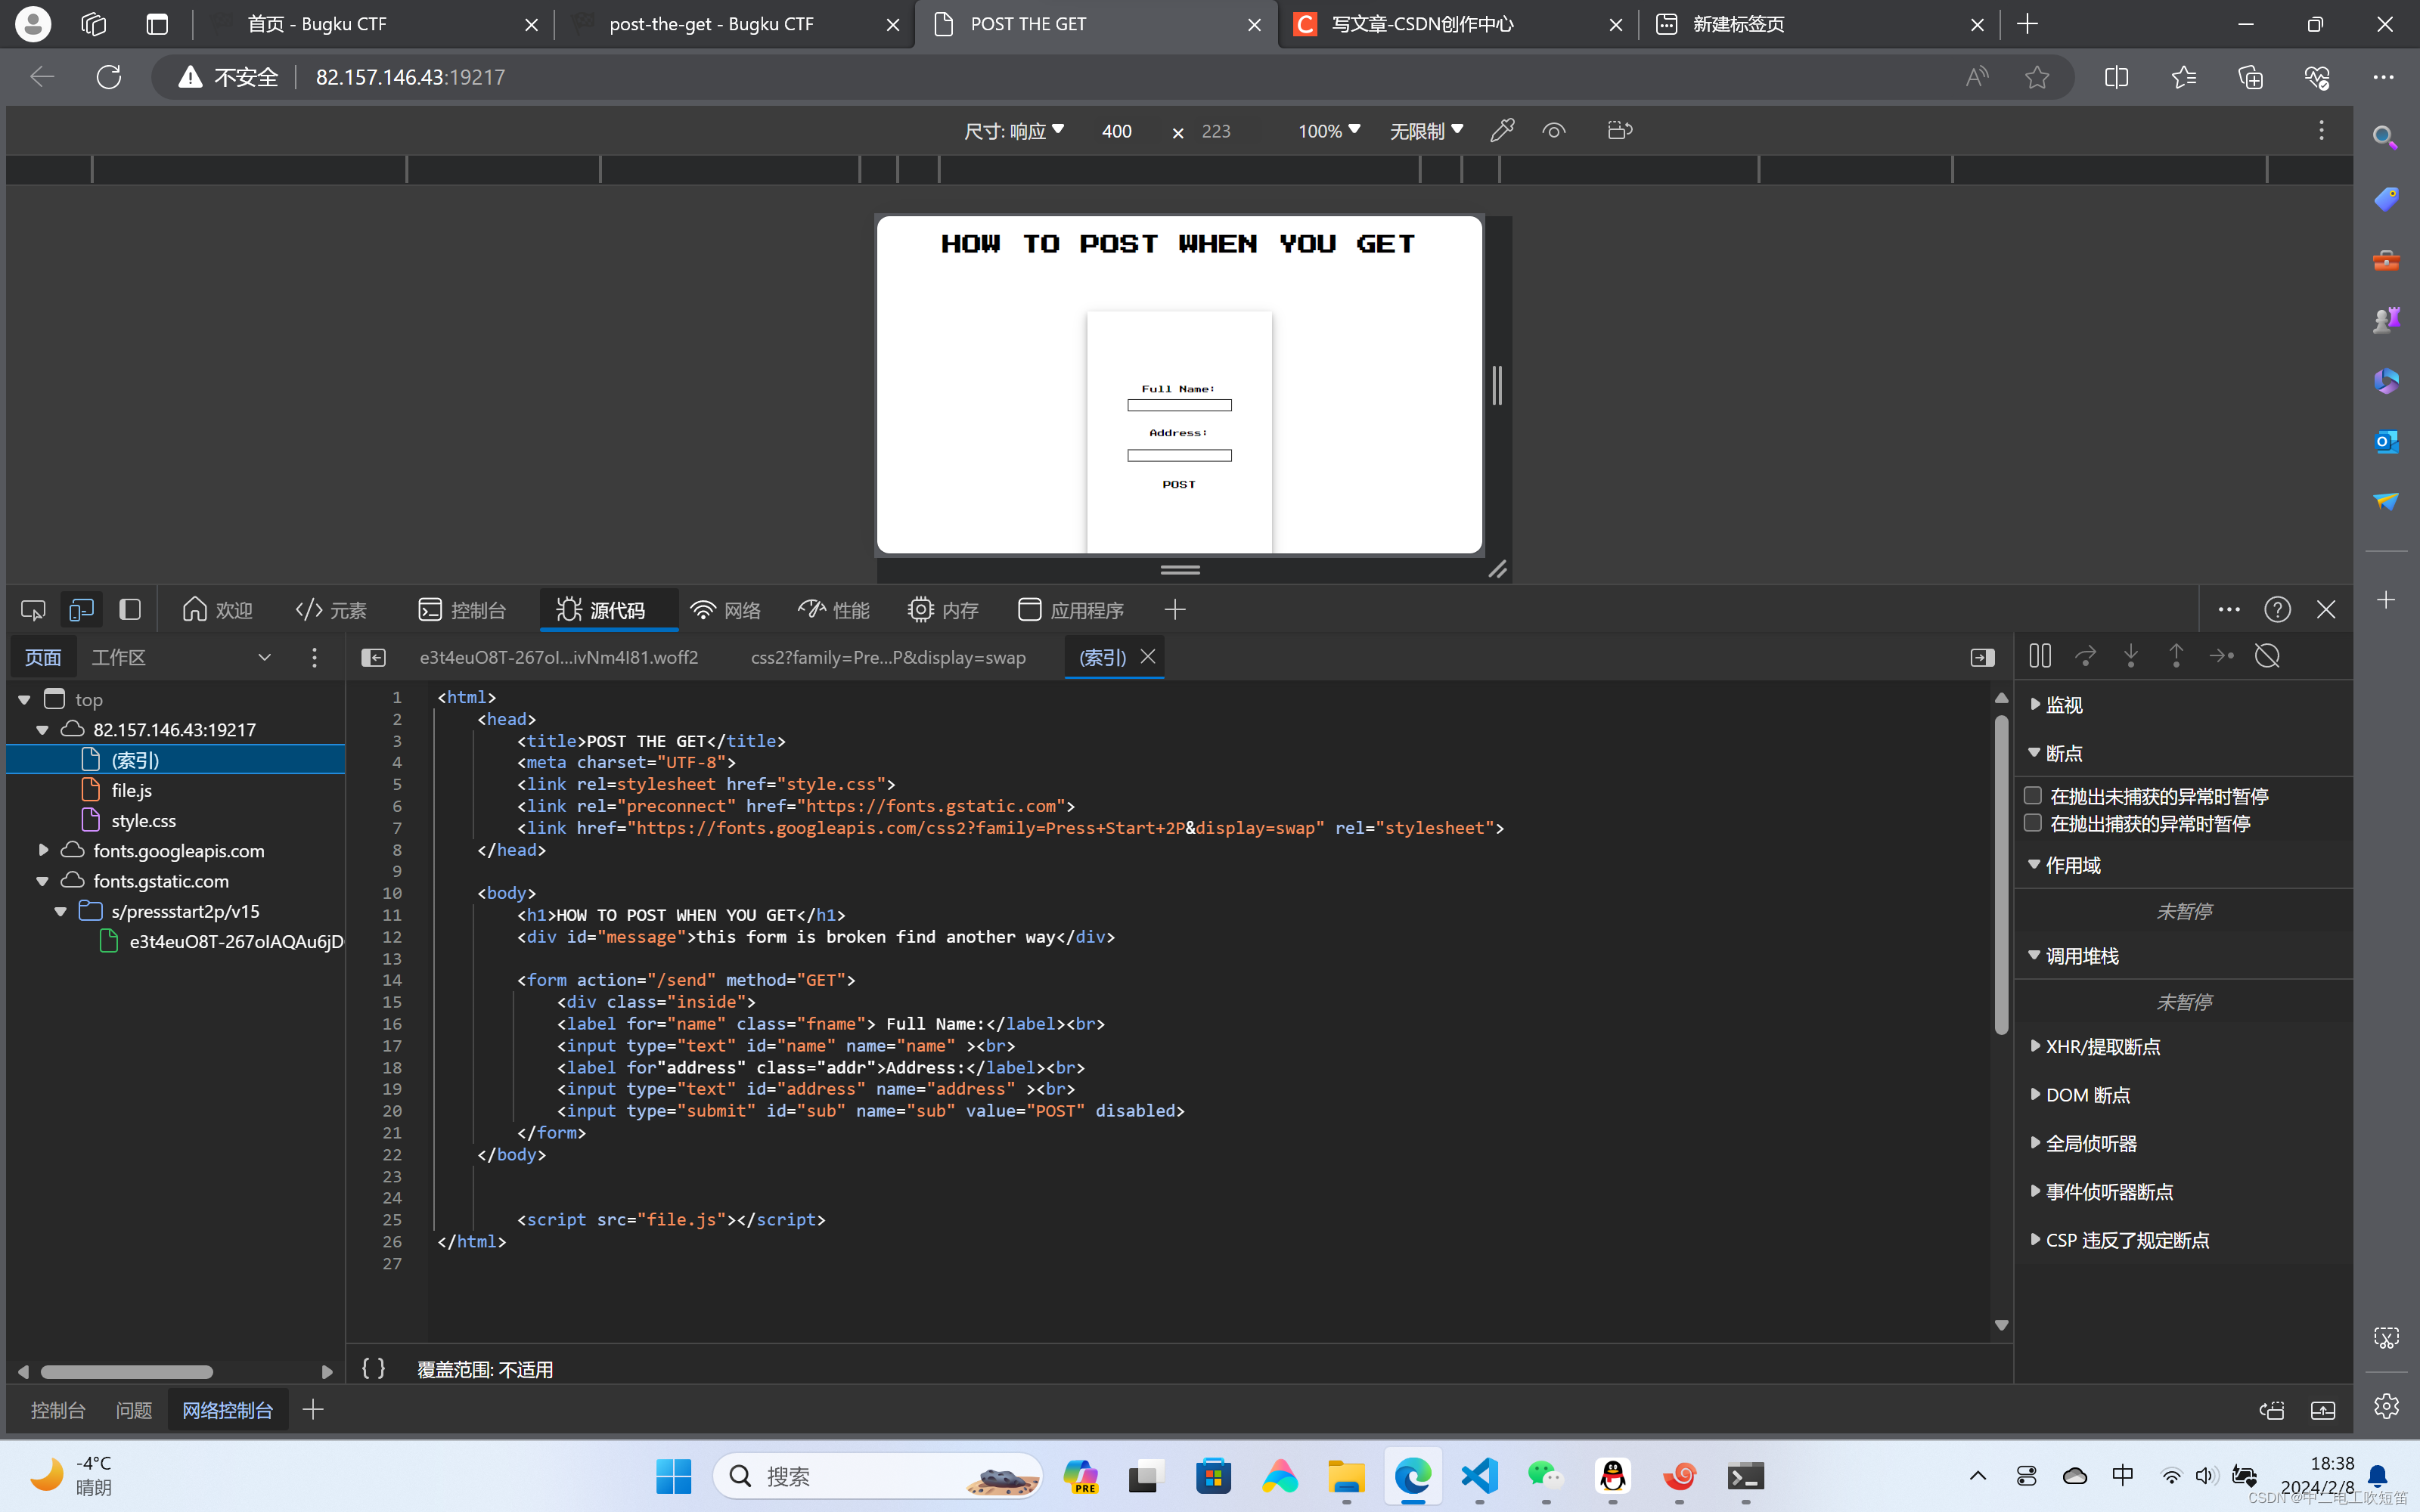
Task: Toggle device emulation icon
Action: coord(81,609)
